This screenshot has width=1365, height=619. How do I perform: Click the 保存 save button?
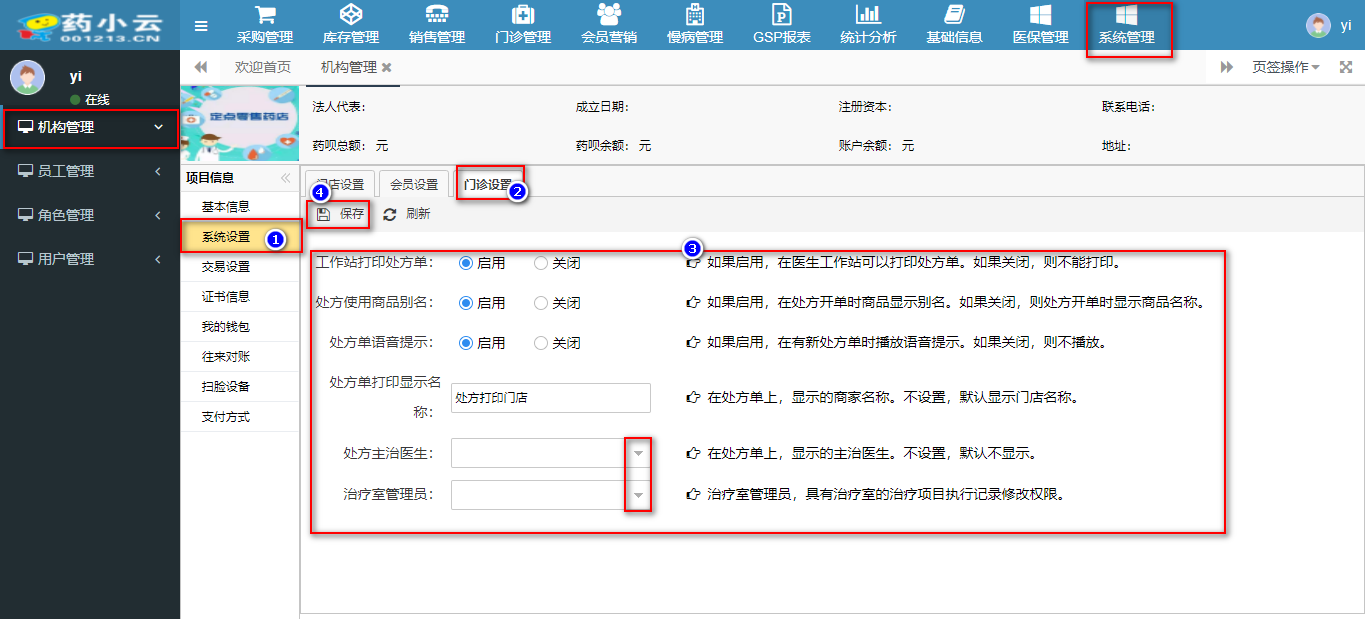(341, 214)
